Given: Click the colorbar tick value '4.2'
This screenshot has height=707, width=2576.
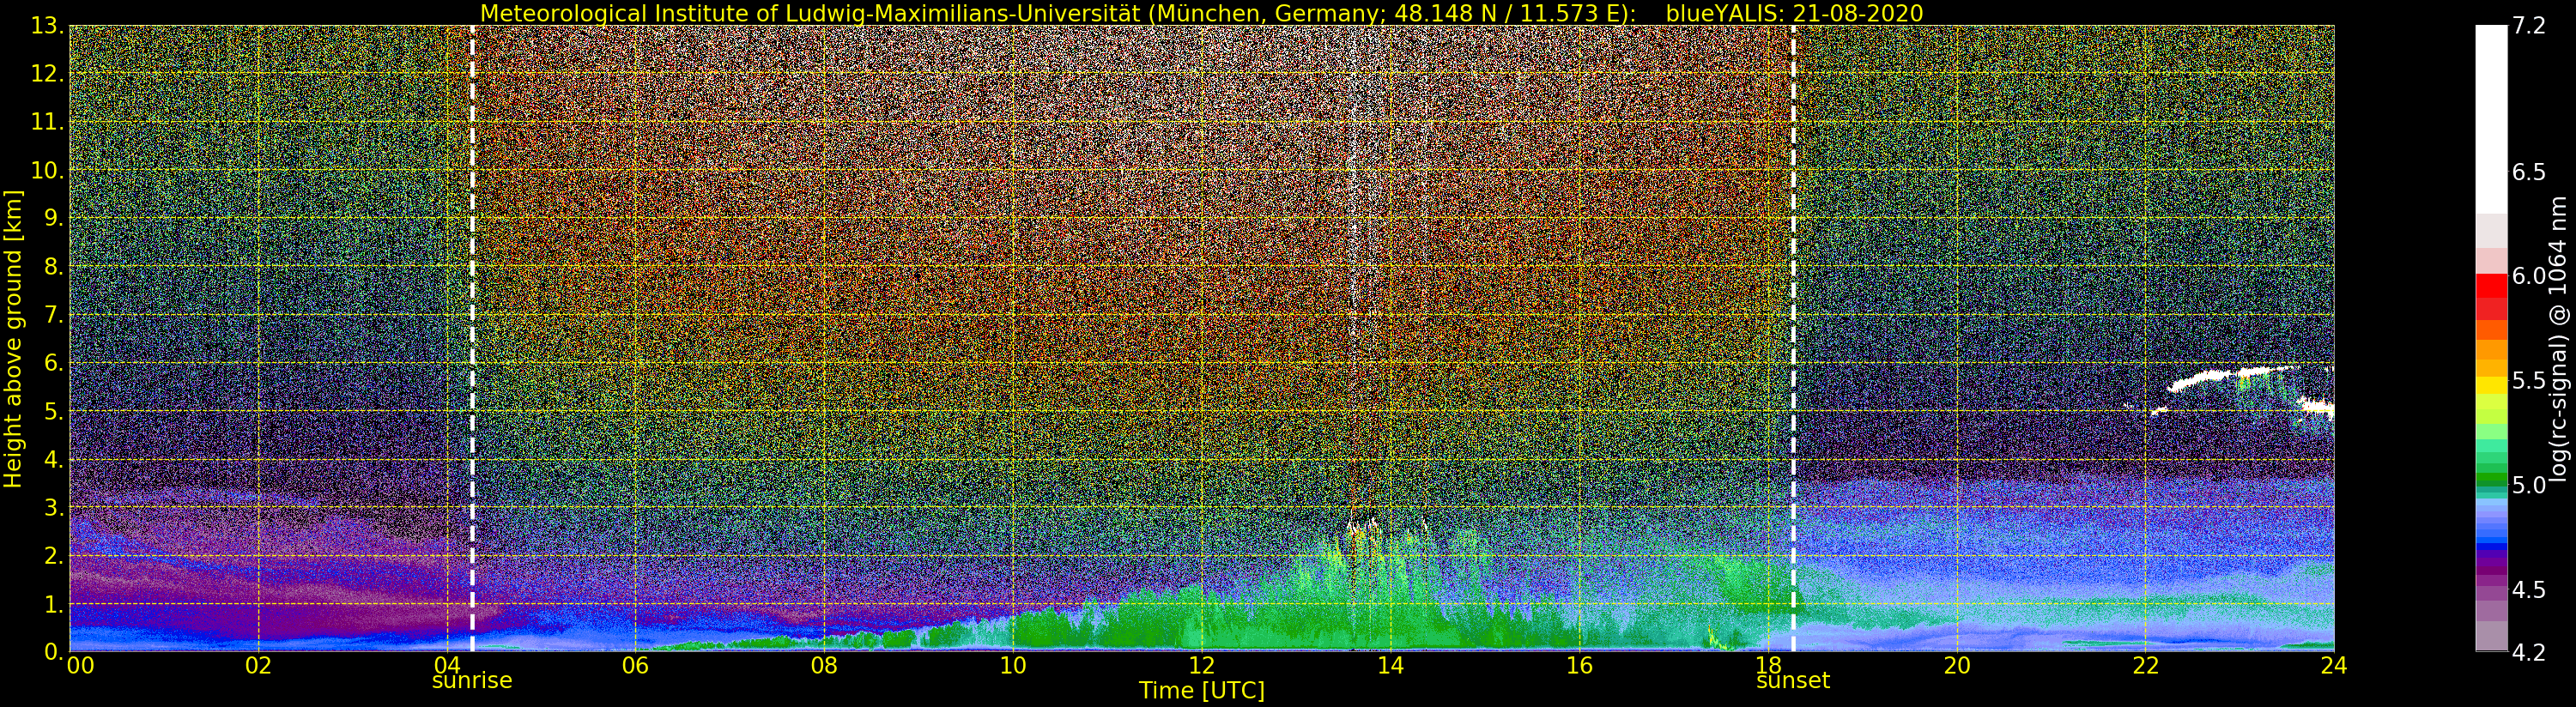Looking at the screenshot, I should point(2528,652).
